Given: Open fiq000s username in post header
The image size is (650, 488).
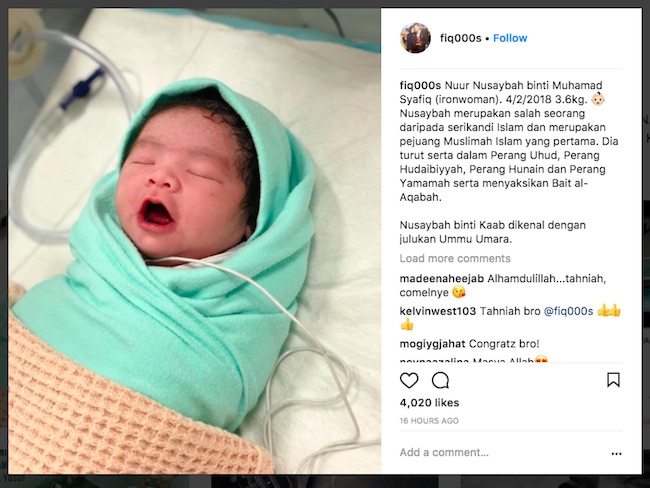Looking at the screenshot, I should pos(461,38).
